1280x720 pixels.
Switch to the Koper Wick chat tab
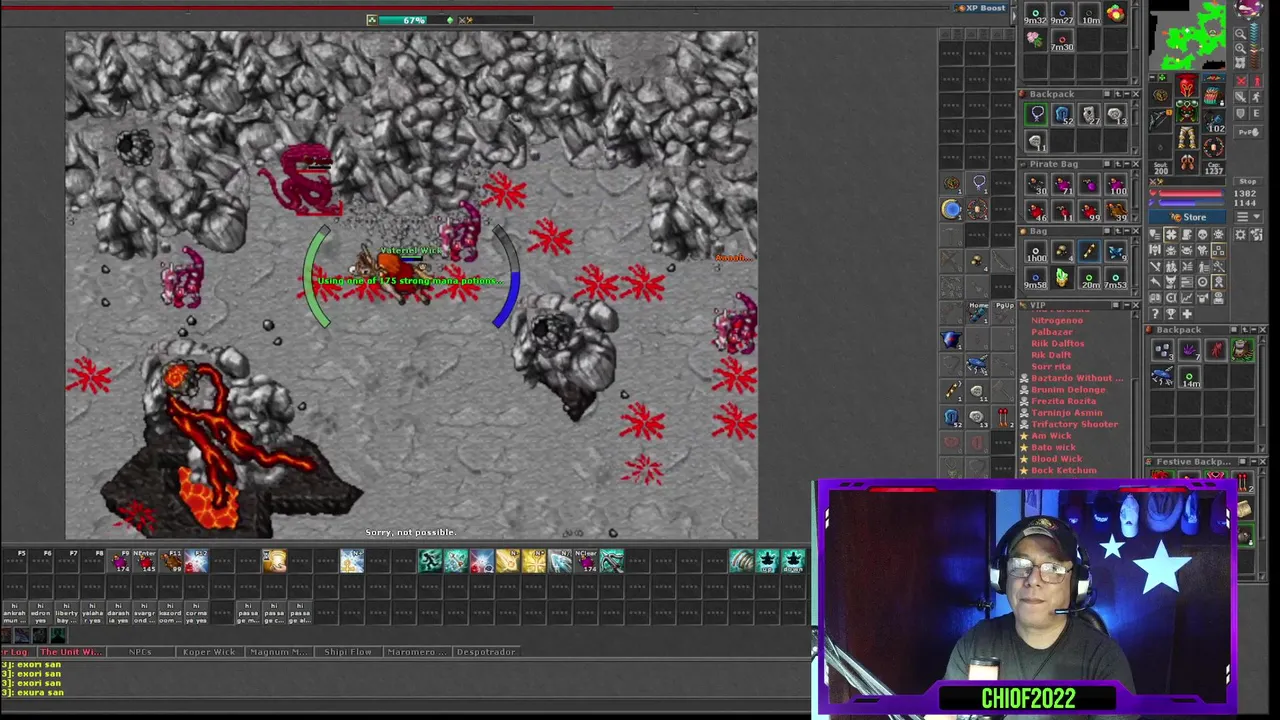(210, 652)
